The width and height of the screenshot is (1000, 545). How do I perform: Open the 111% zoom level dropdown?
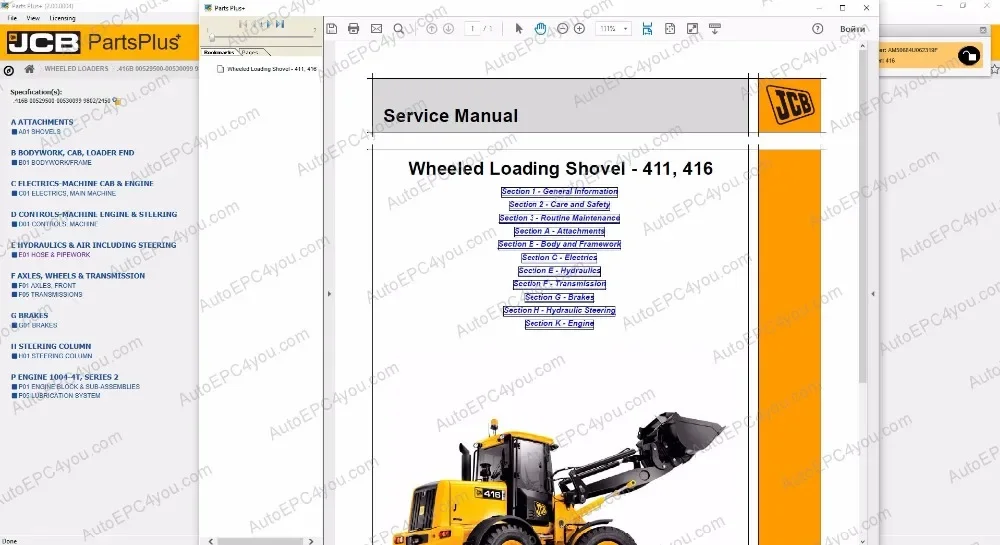(614, 29)
